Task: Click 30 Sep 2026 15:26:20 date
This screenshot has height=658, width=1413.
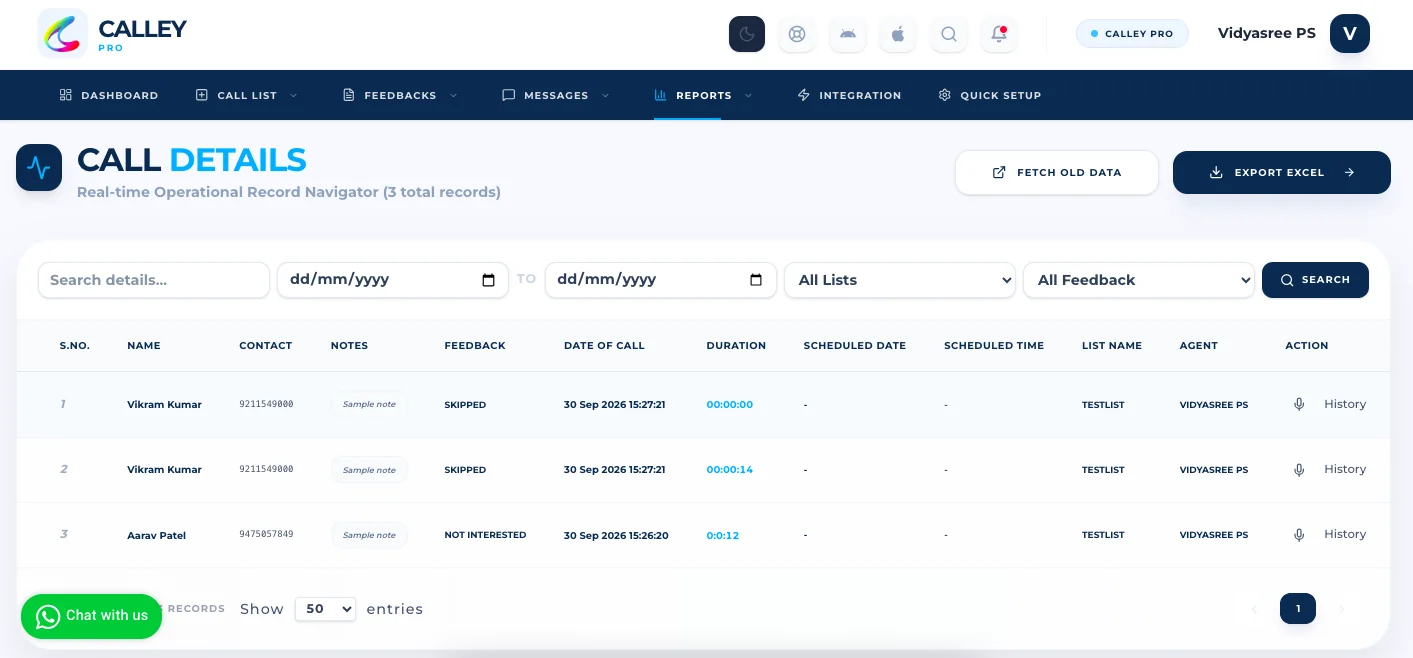Action: pos(616,535)
